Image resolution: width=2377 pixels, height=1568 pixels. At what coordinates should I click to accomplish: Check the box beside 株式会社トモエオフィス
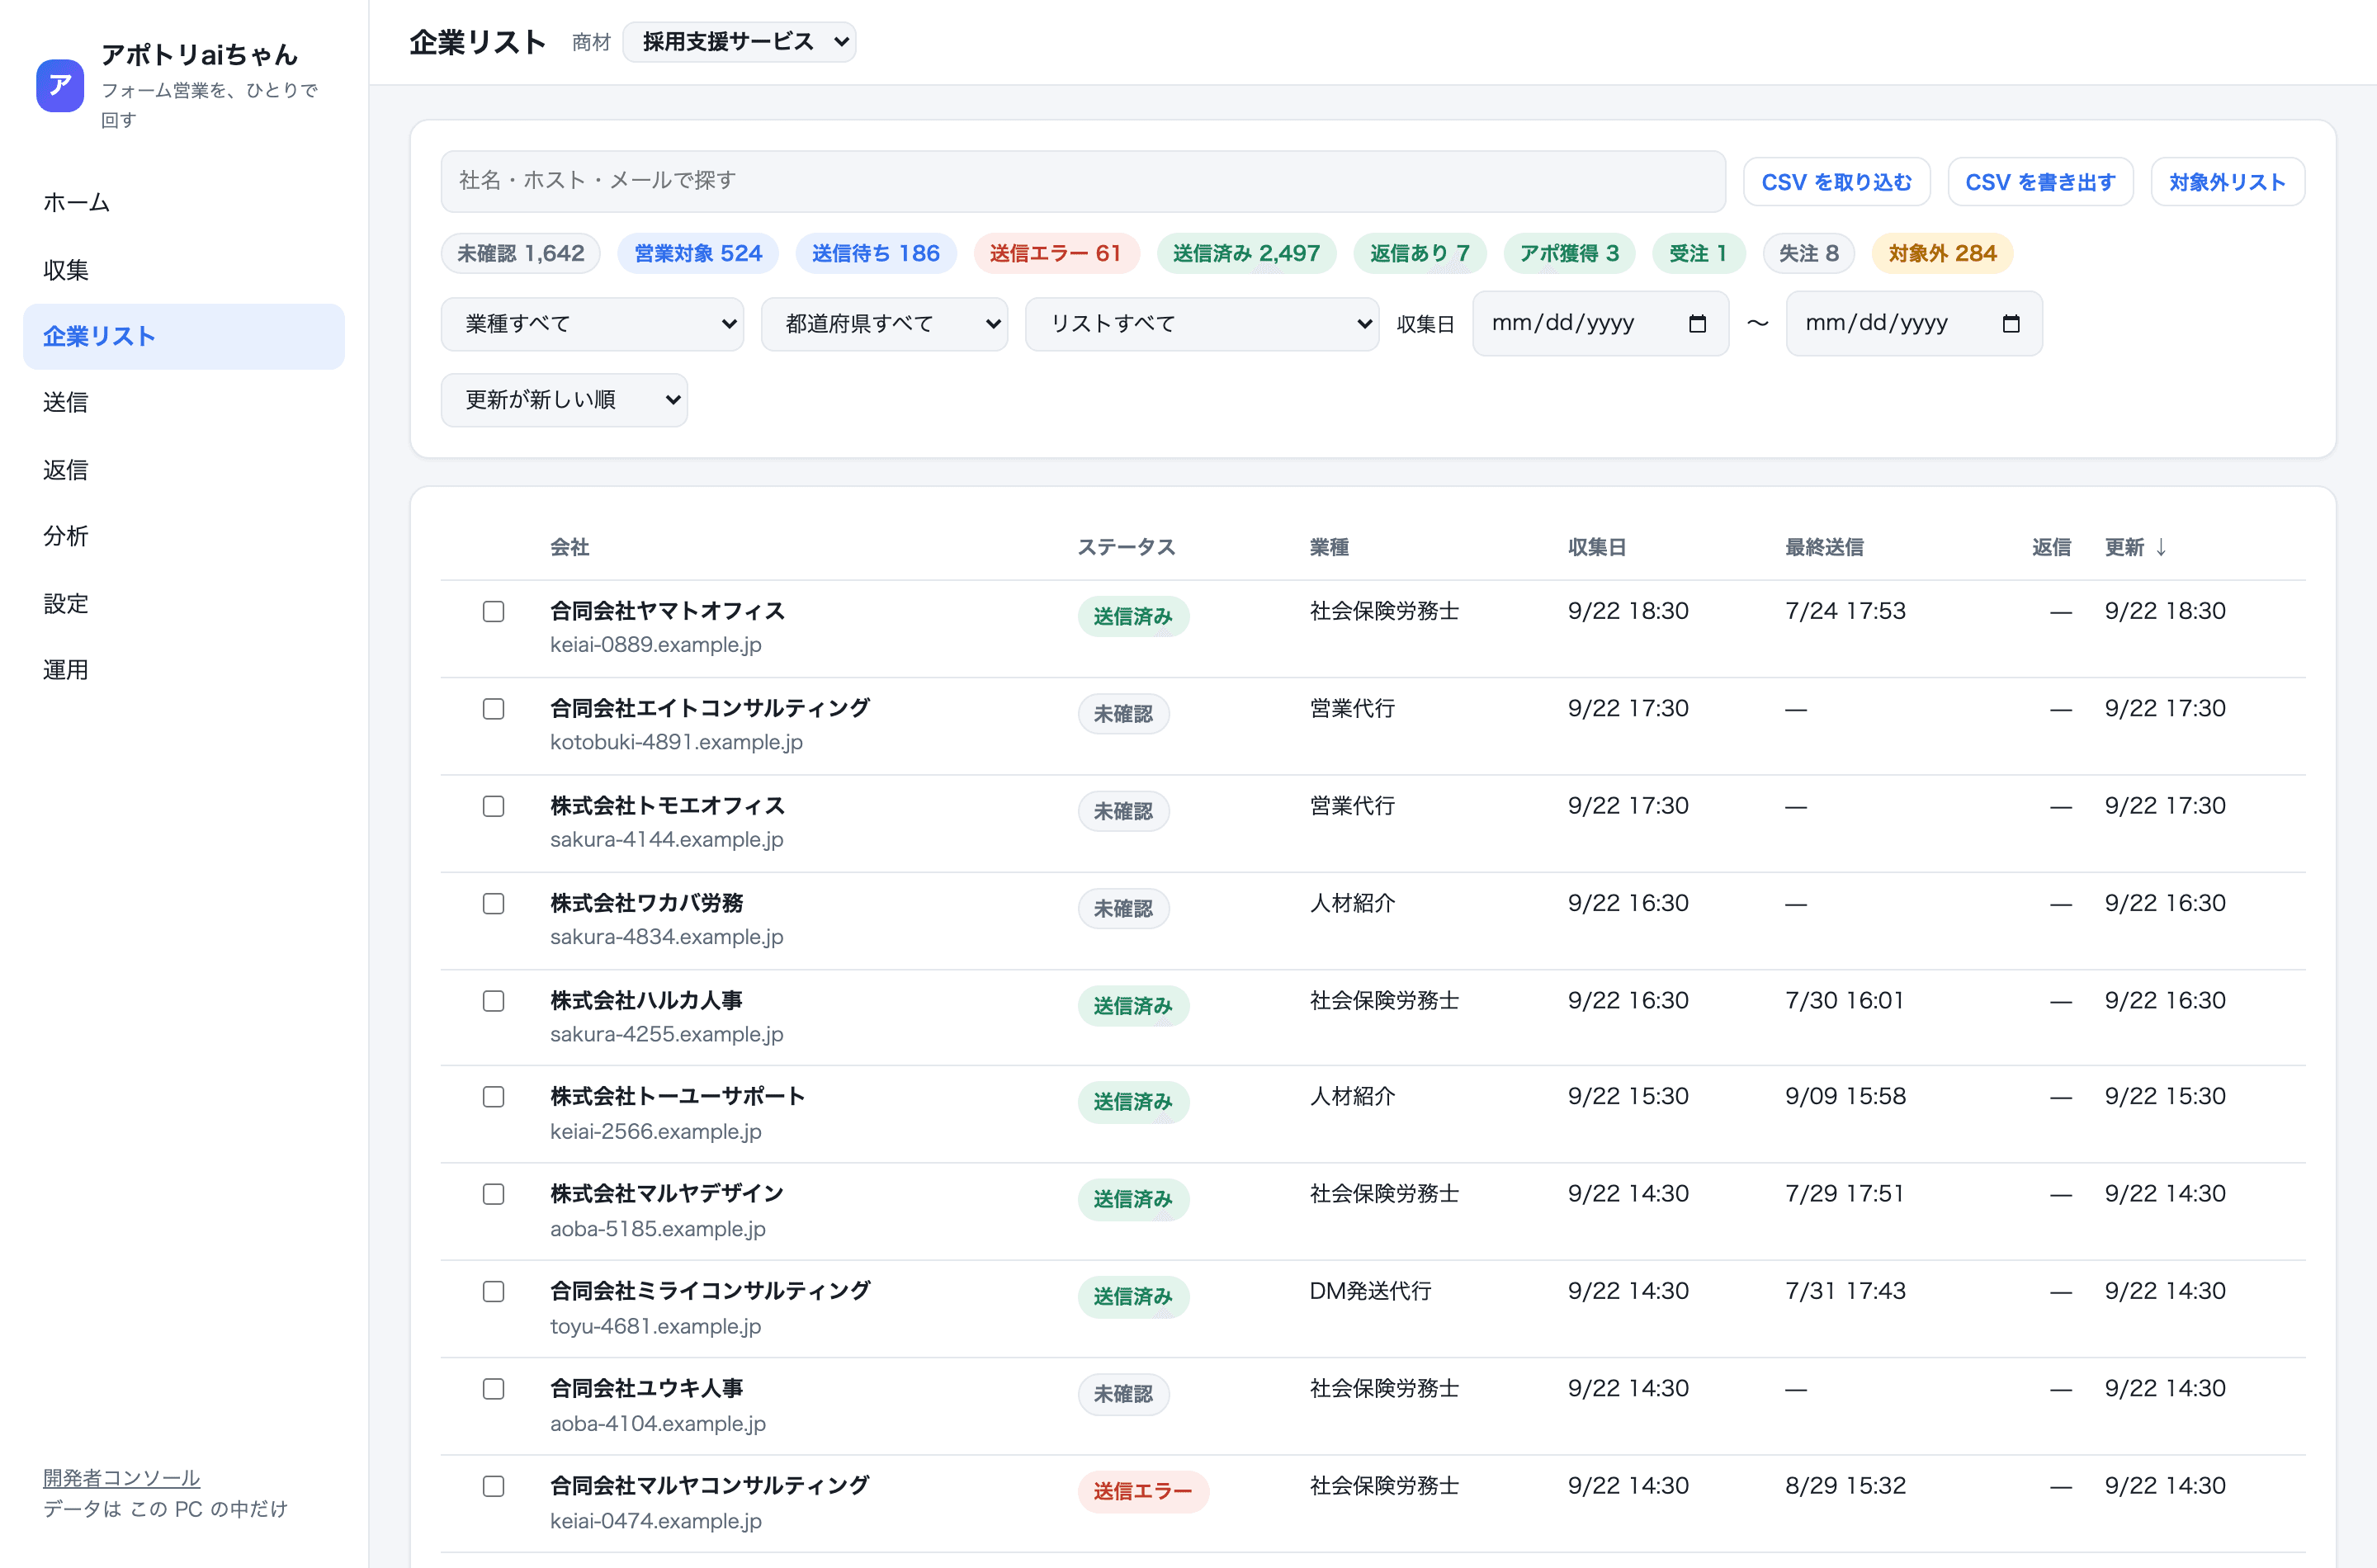(493, 806)
